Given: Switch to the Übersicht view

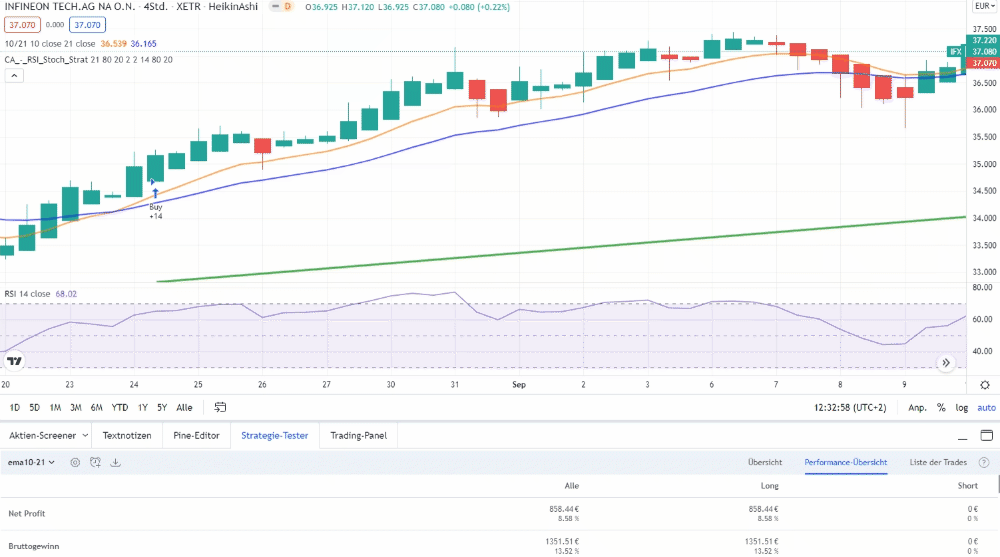Looking at the screenshot, I should 765,462.
